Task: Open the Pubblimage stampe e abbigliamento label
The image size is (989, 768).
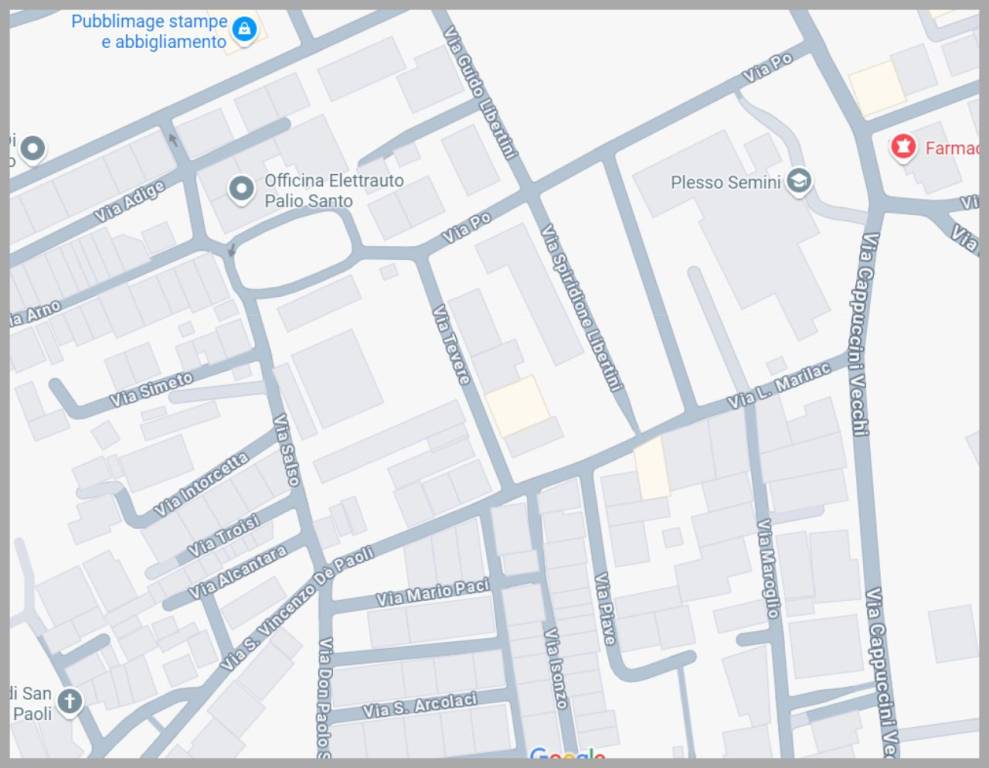Action: click(149, 31)
